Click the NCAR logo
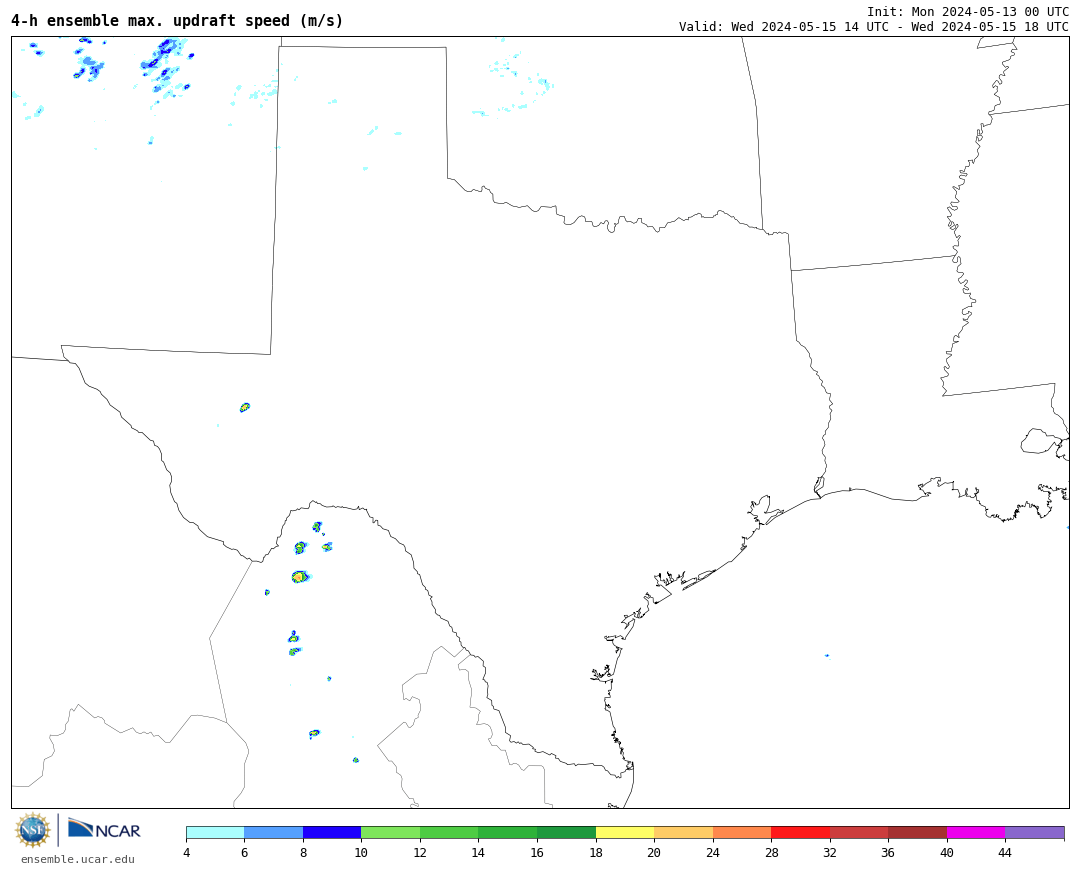The width and height of the screenshot is (1080, 871). 104,829
